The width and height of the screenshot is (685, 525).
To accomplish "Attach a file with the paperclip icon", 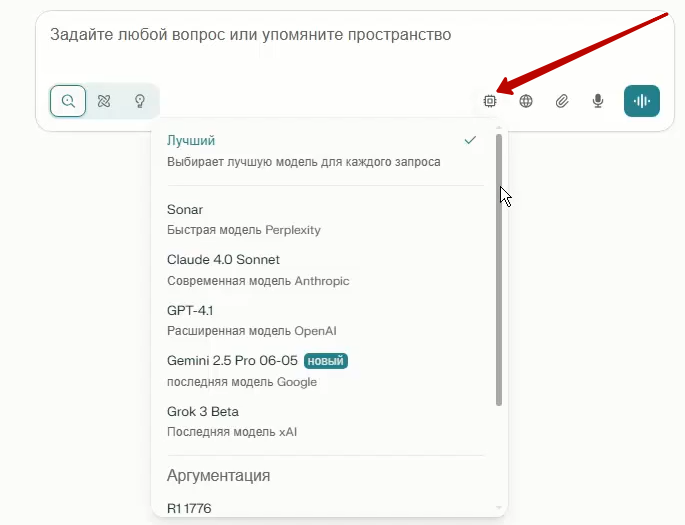I will [562, 101].
